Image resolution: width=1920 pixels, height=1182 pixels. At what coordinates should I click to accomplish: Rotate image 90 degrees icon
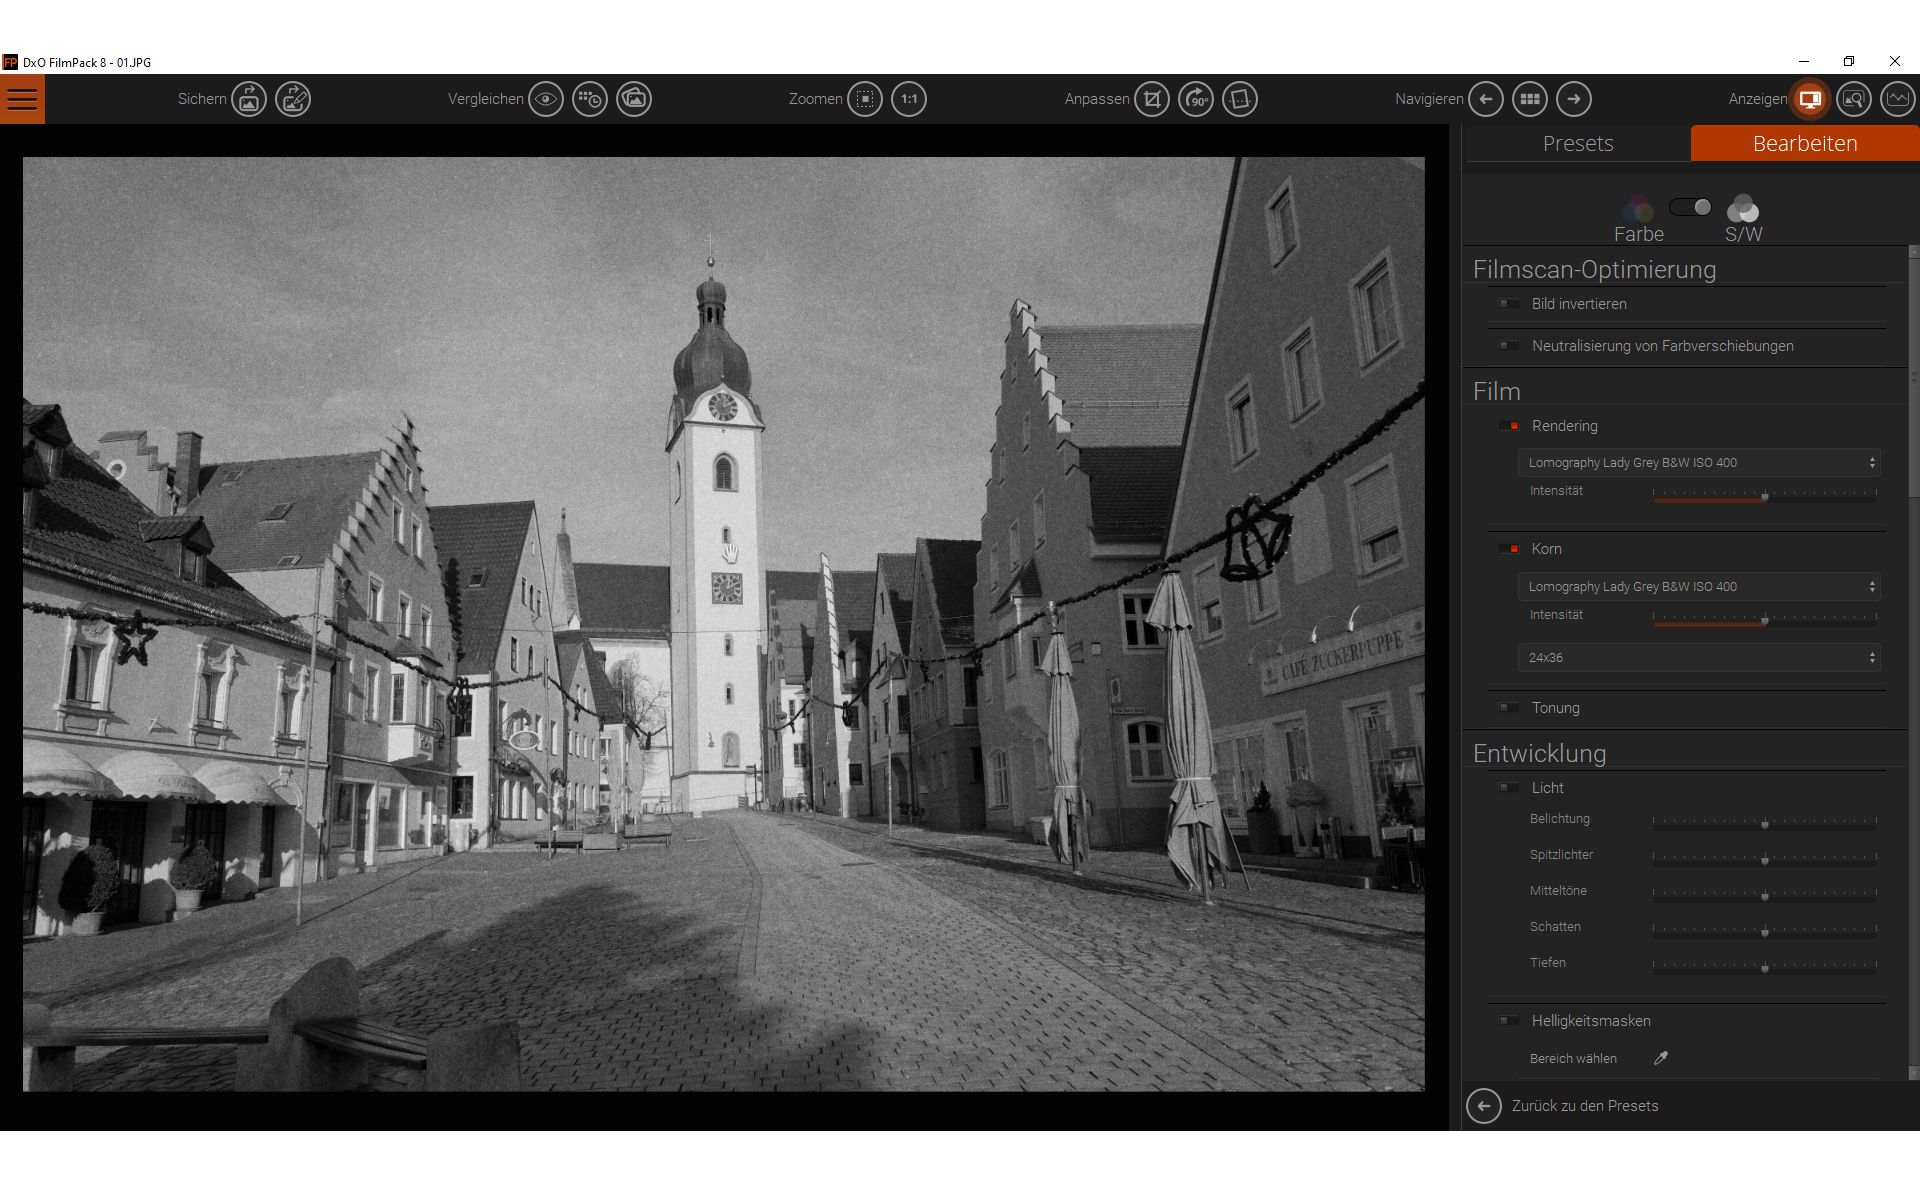click(1196, 99)
